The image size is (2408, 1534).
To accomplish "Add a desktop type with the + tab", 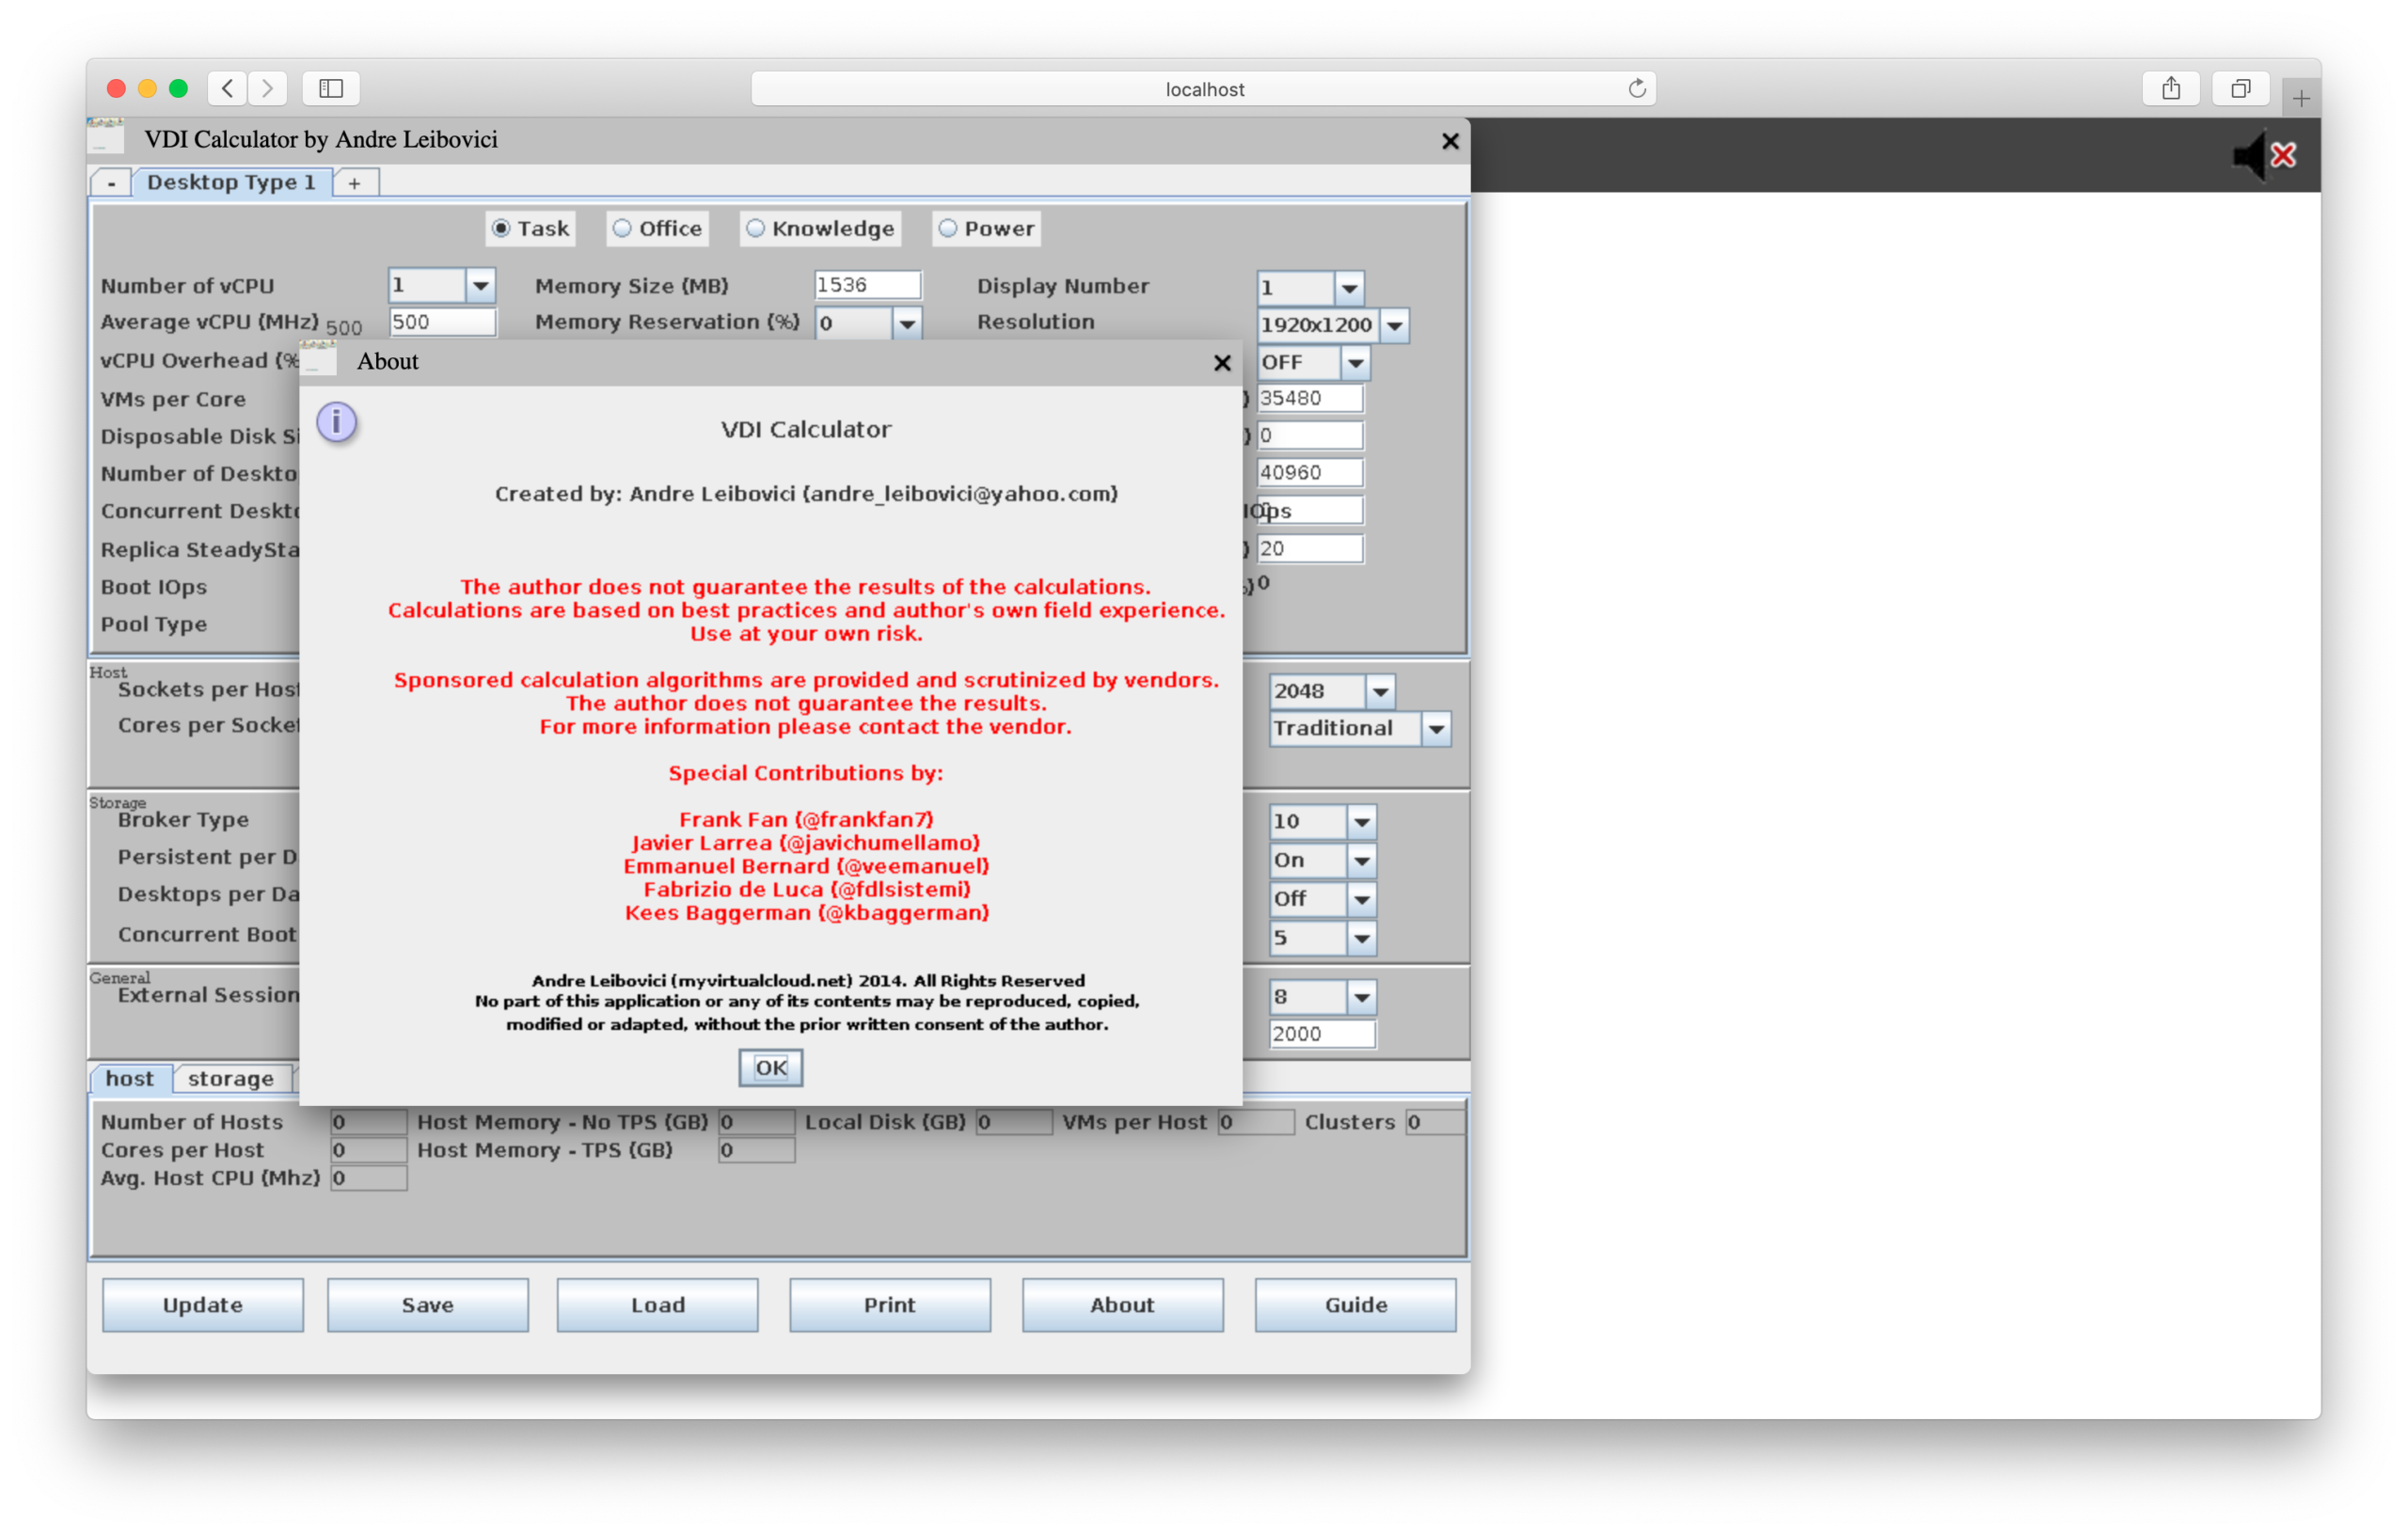I will point(355,183).
